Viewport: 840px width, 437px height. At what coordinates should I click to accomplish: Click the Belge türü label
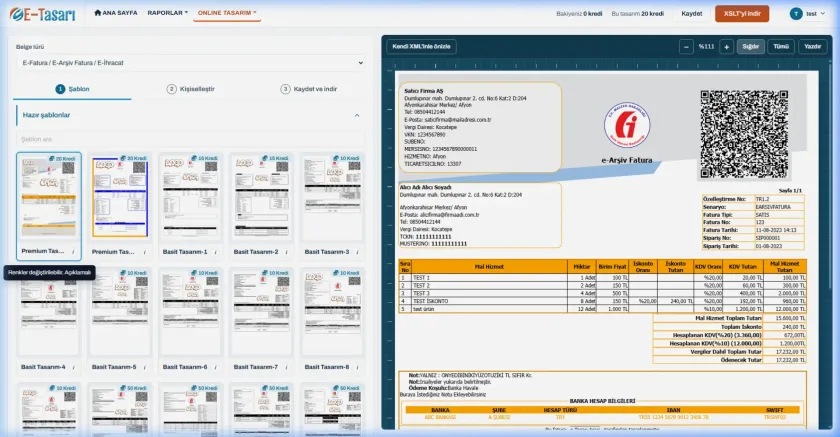click(30, 47)
